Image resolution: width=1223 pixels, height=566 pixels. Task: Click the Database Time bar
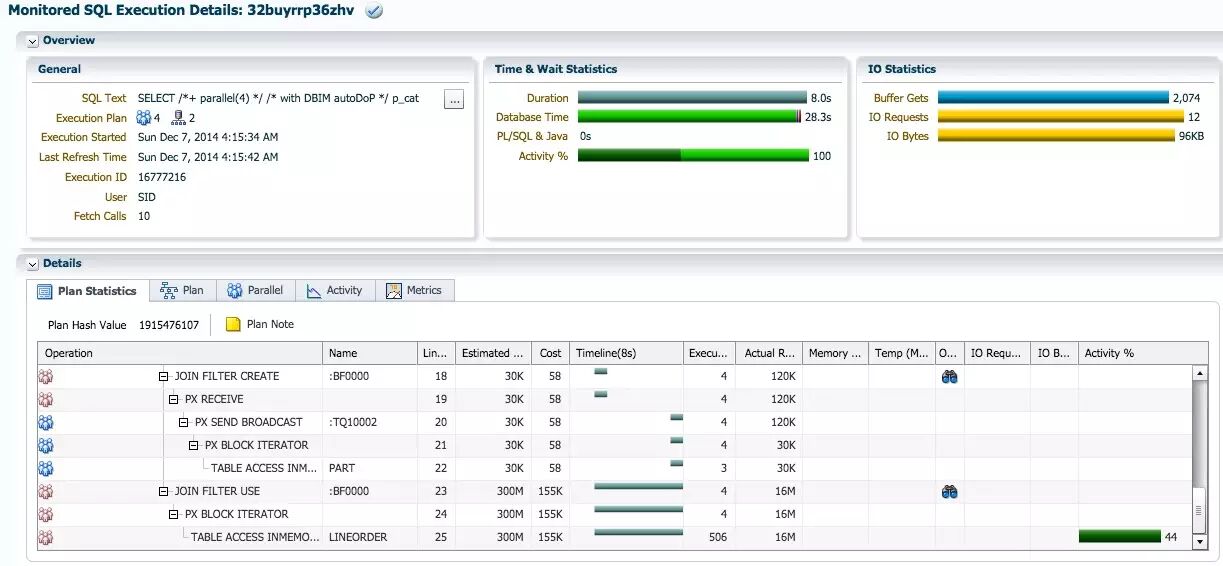pos(690,117)
